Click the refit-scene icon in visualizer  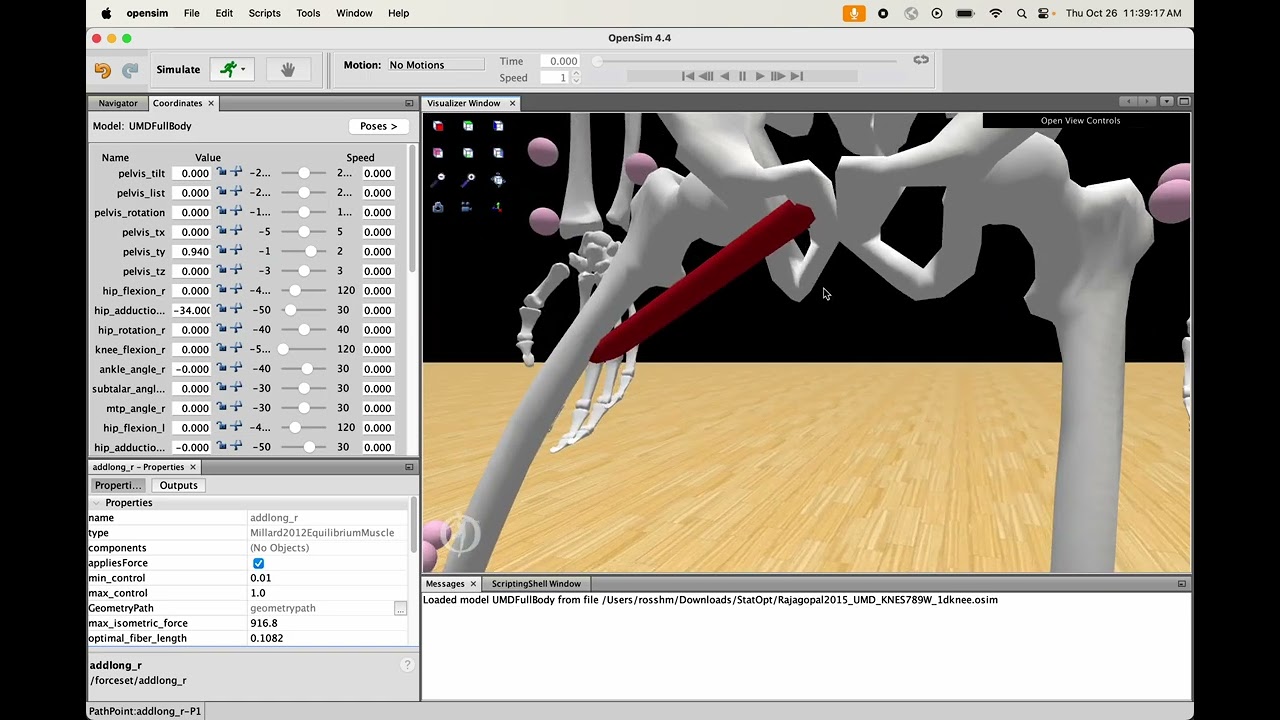[x=498, y=179]
